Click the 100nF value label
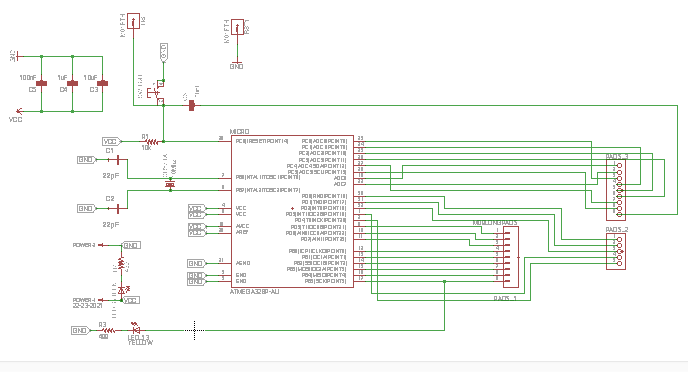Viewport: 688px width, 372px height. pos(28,78)
